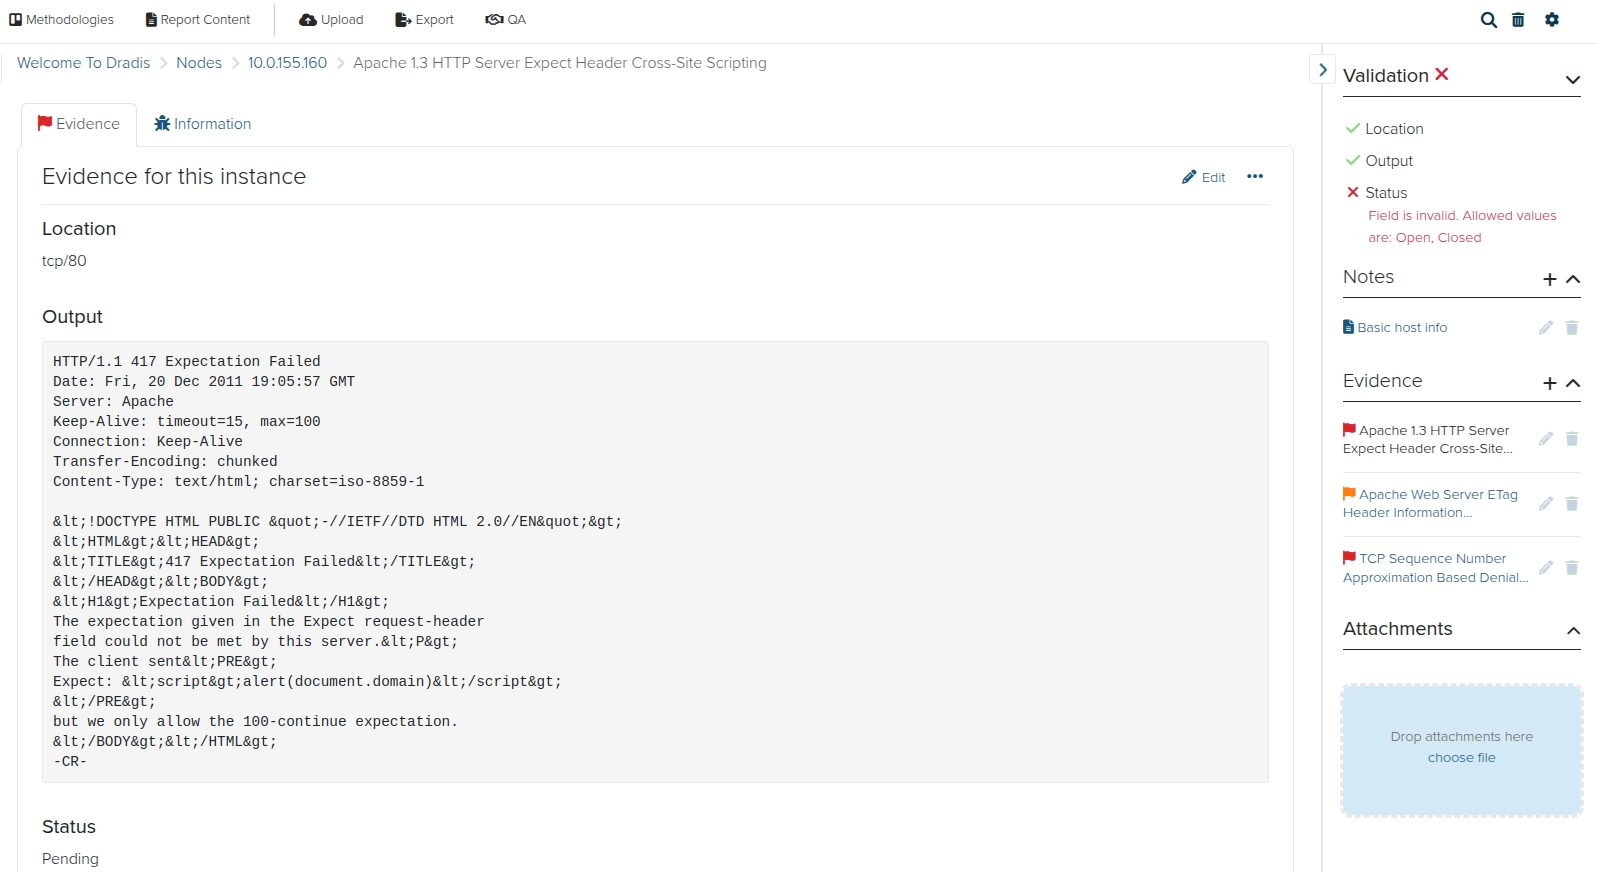The image size is (1597, 872).
Task: Click the Location validation entry
Action: click(x=1384, y=129)
